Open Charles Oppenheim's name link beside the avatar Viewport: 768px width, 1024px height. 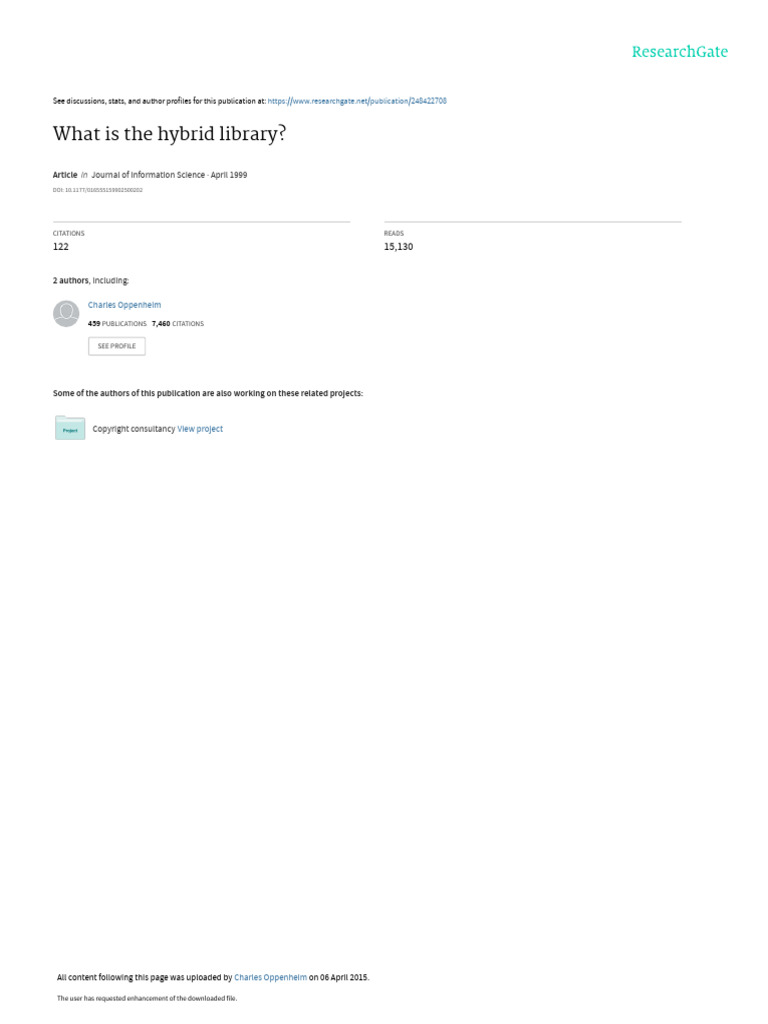click(124, 305)
